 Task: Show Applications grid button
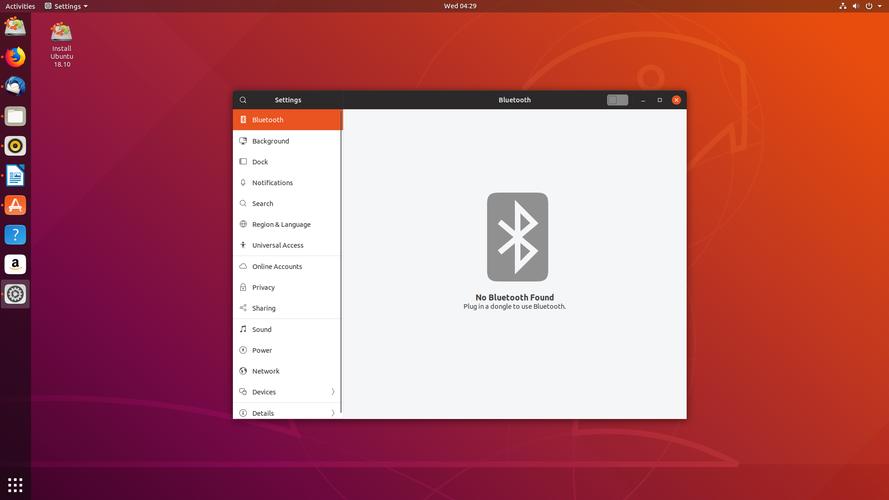(15, 485)
